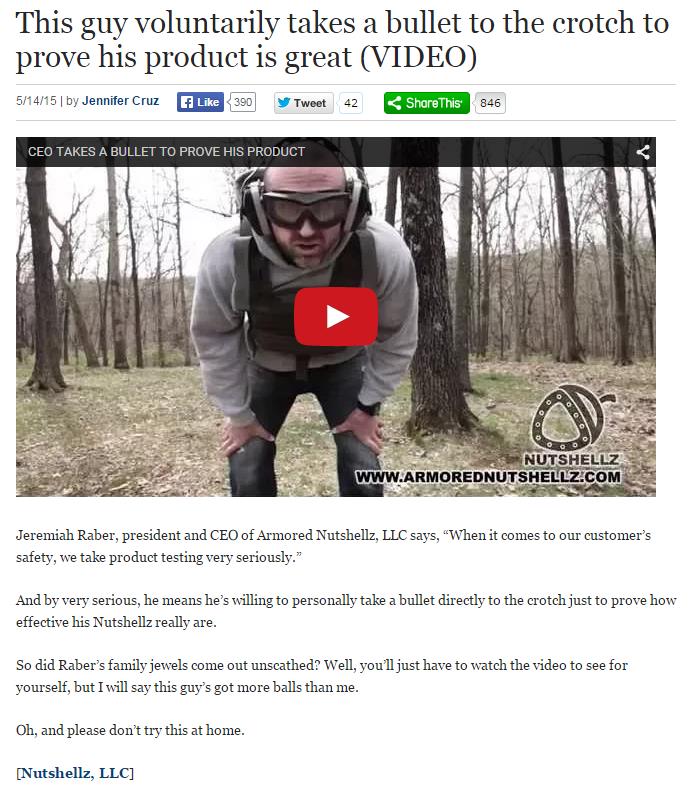Click the Facebook 'f' logo icon

point(187,102)
